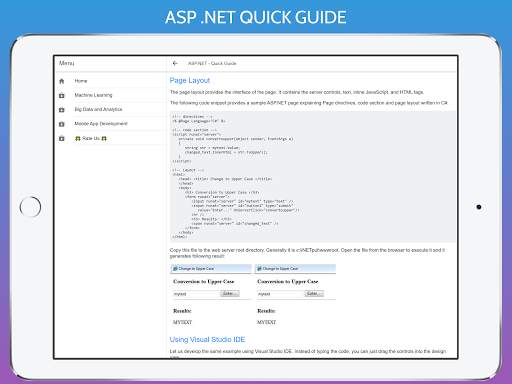The image size is (512, 384).
Task: Click the briefcase icon beside Machine Learning
Action: (x=62, y=95)
